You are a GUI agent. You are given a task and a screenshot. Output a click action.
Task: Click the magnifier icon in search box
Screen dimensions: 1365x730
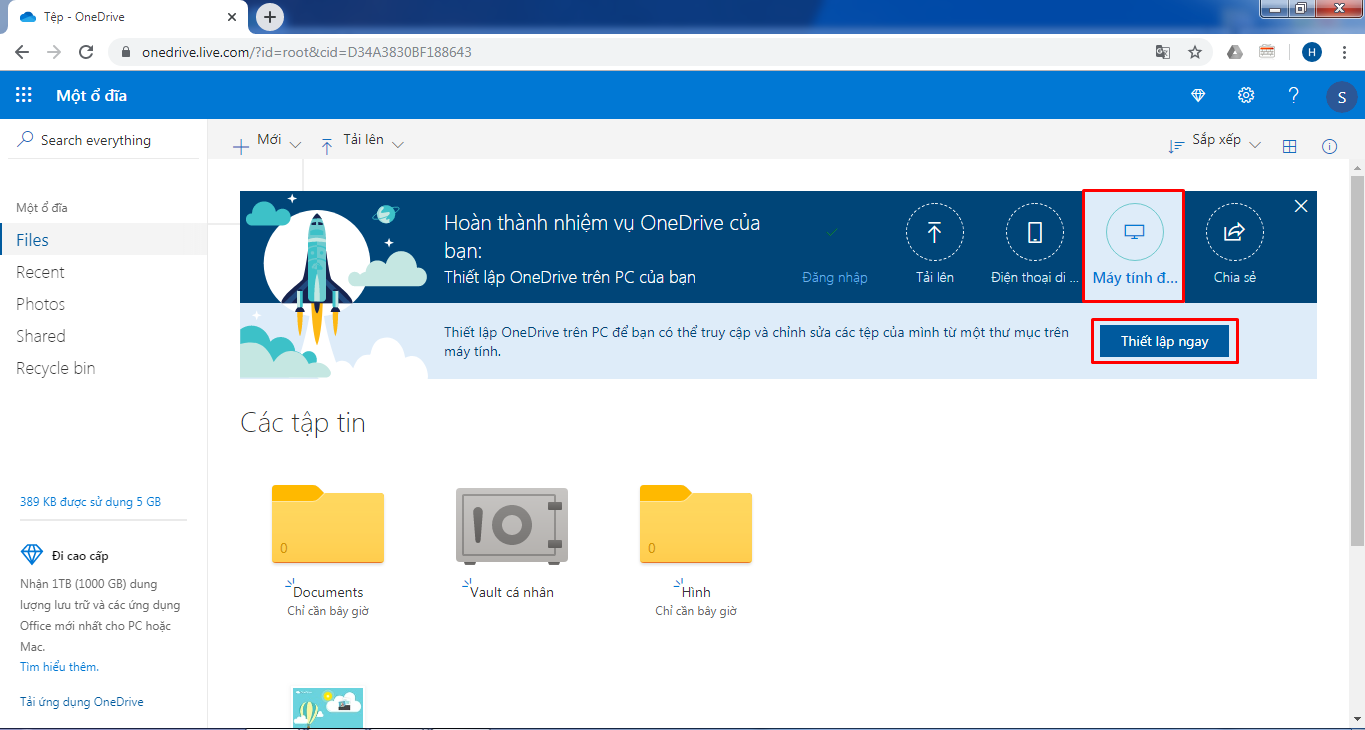(25, 139)
